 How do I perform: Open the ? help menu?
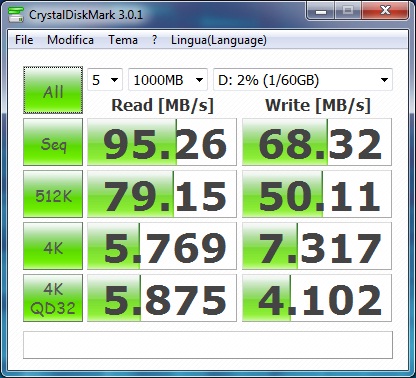(x=154, y=40)
